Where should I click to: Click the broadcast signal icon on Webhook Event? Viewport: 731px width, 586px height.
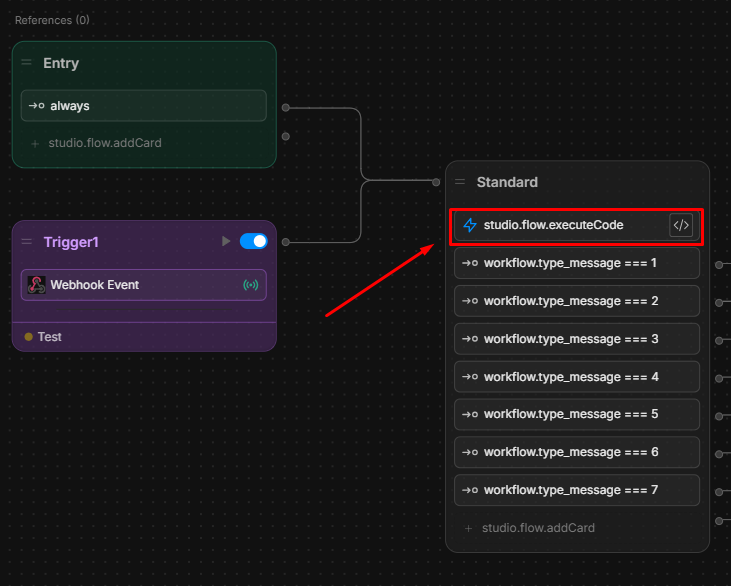click(250, 285)
